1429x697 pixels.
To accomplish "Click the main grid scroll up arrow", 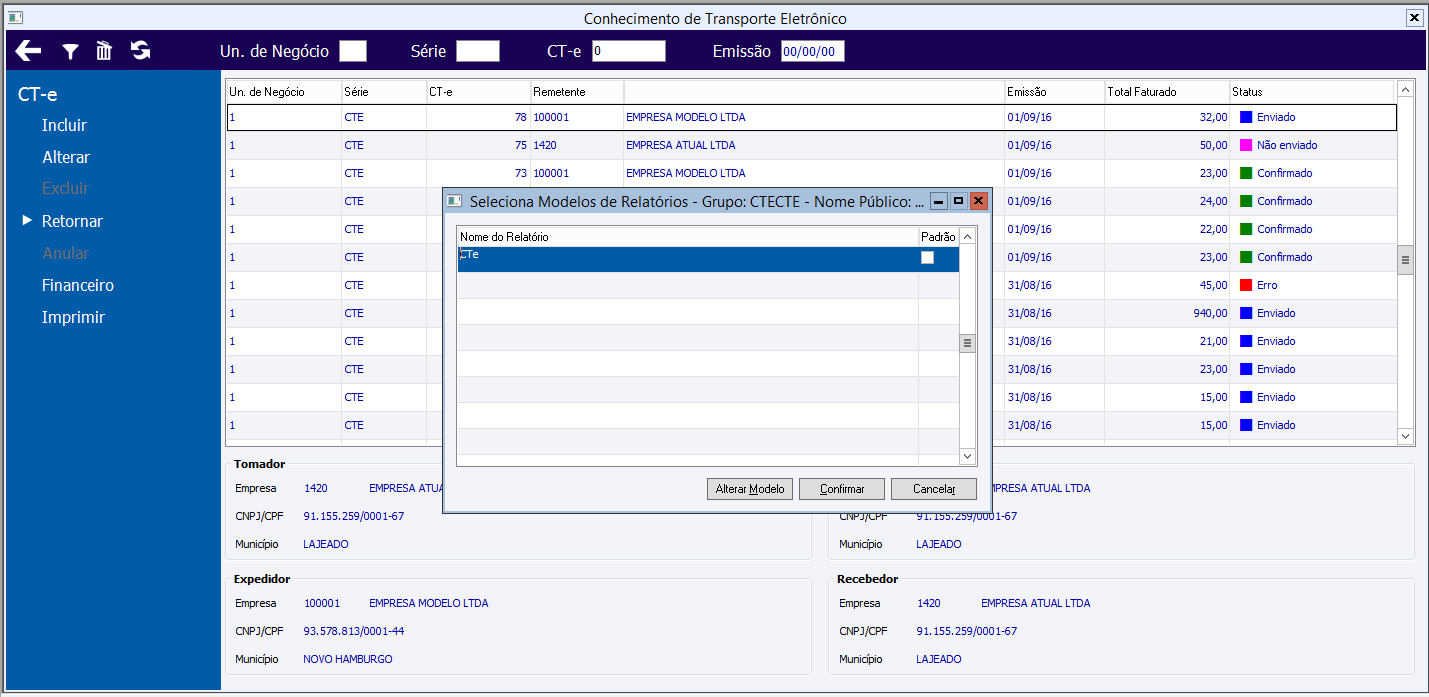I will coord(1405,90).
